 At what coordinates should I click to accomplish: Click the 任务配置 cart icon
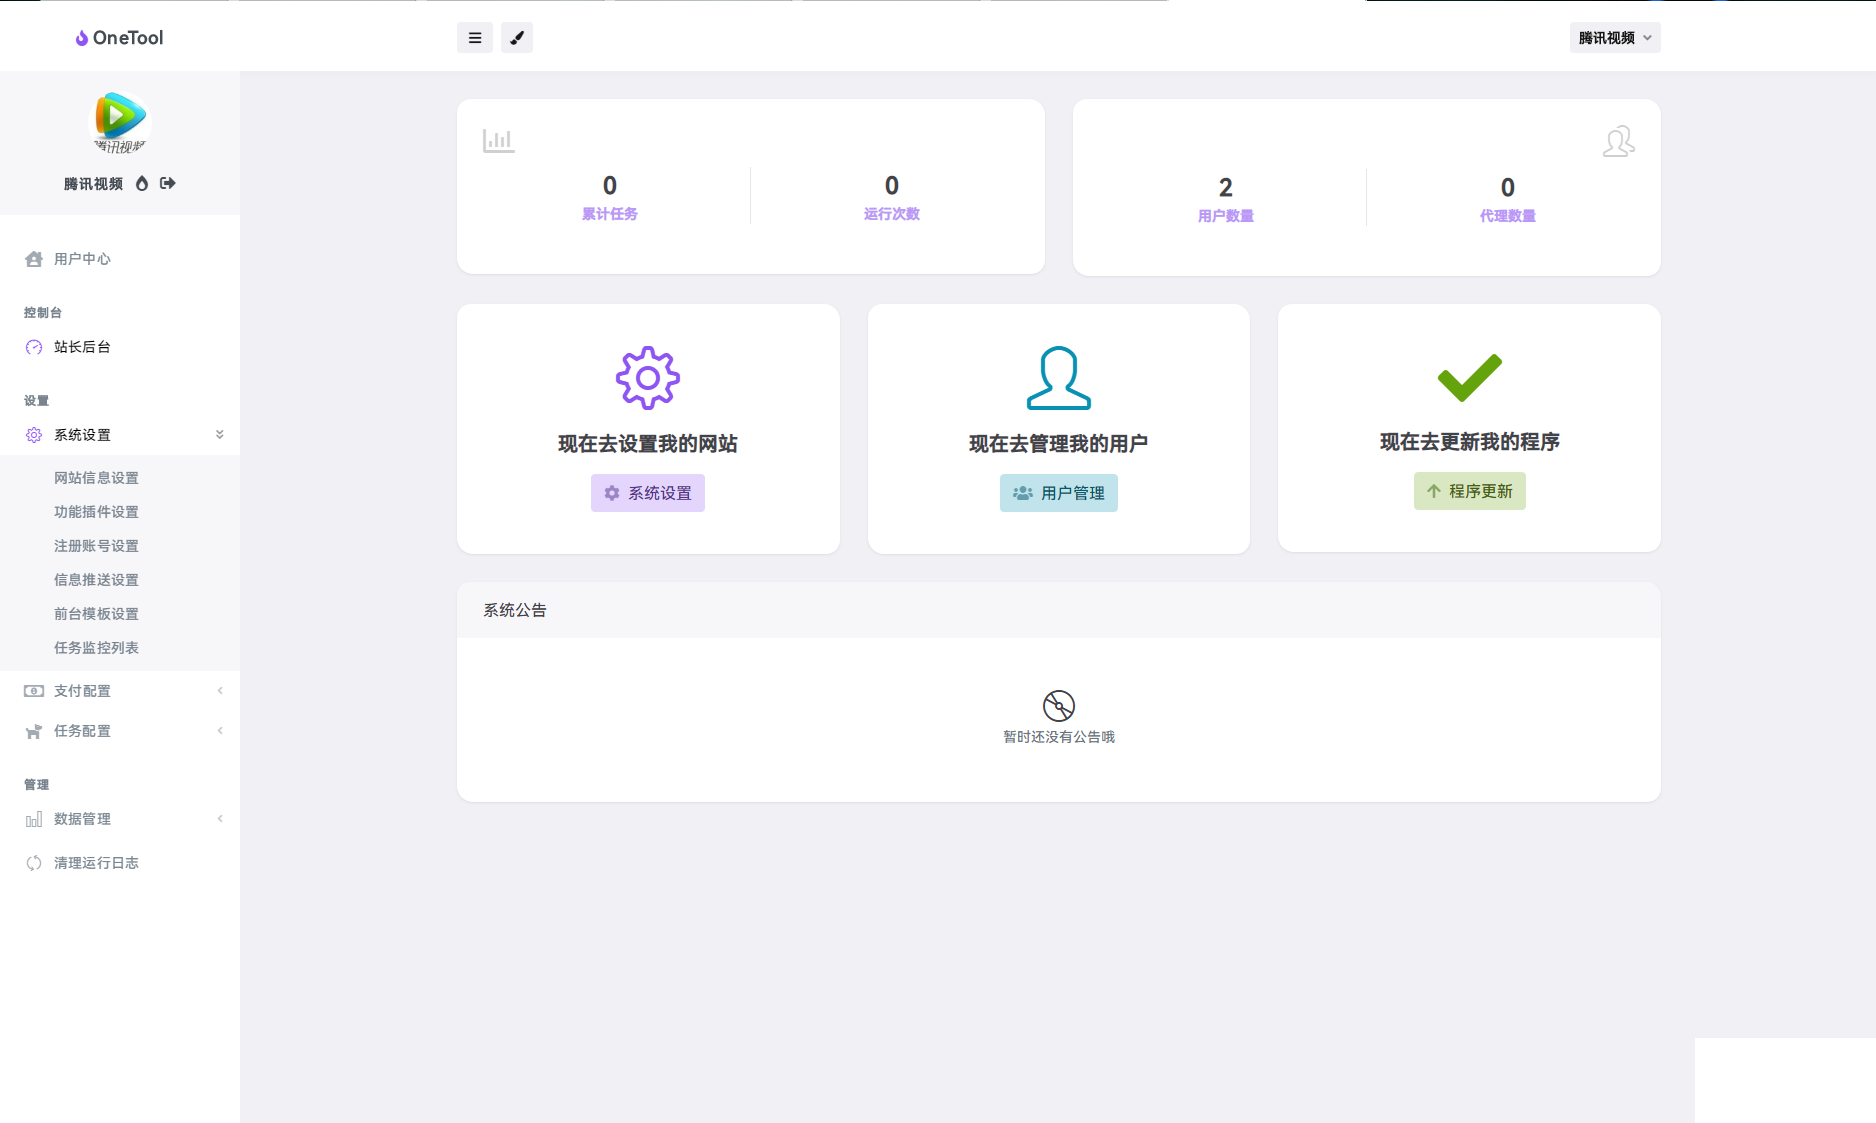click(x=34, y=731)
